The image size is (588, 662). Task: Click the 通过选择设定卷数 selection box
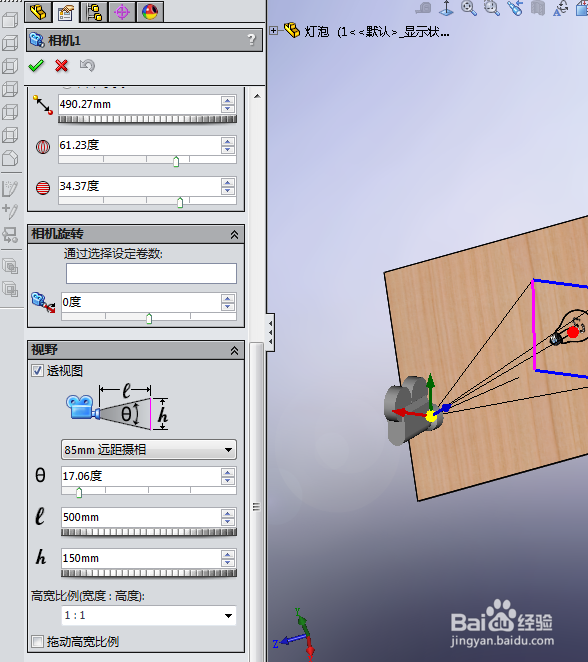coord(151,274)
